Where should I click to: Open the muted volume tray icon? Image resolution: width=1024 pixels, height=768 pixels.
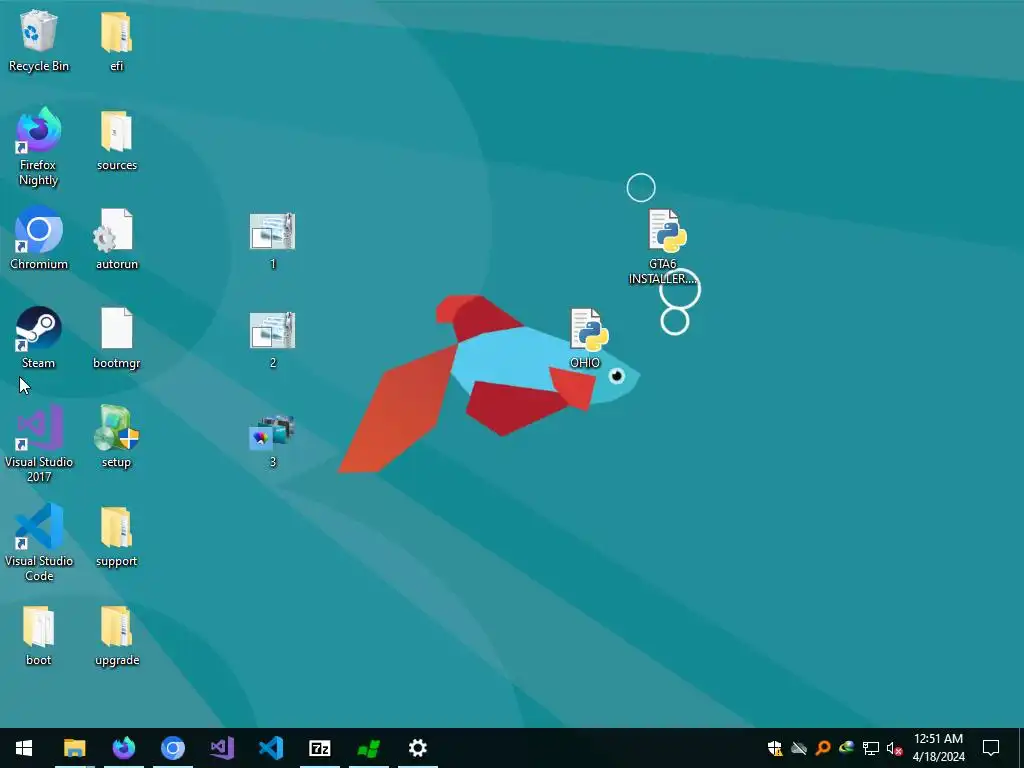tap(894, 748)
